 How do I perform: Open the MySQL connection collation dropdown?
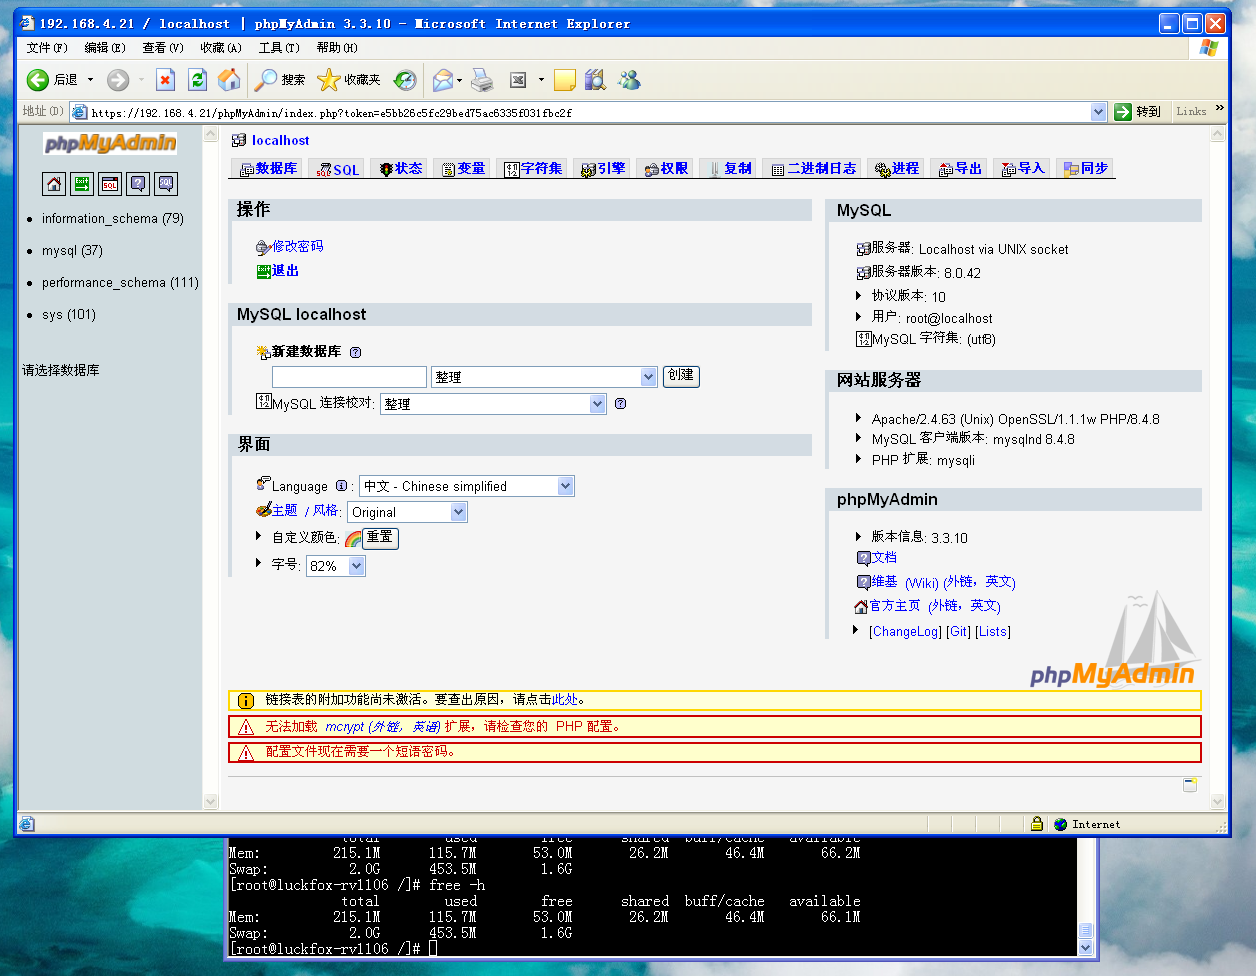point(493,404)
